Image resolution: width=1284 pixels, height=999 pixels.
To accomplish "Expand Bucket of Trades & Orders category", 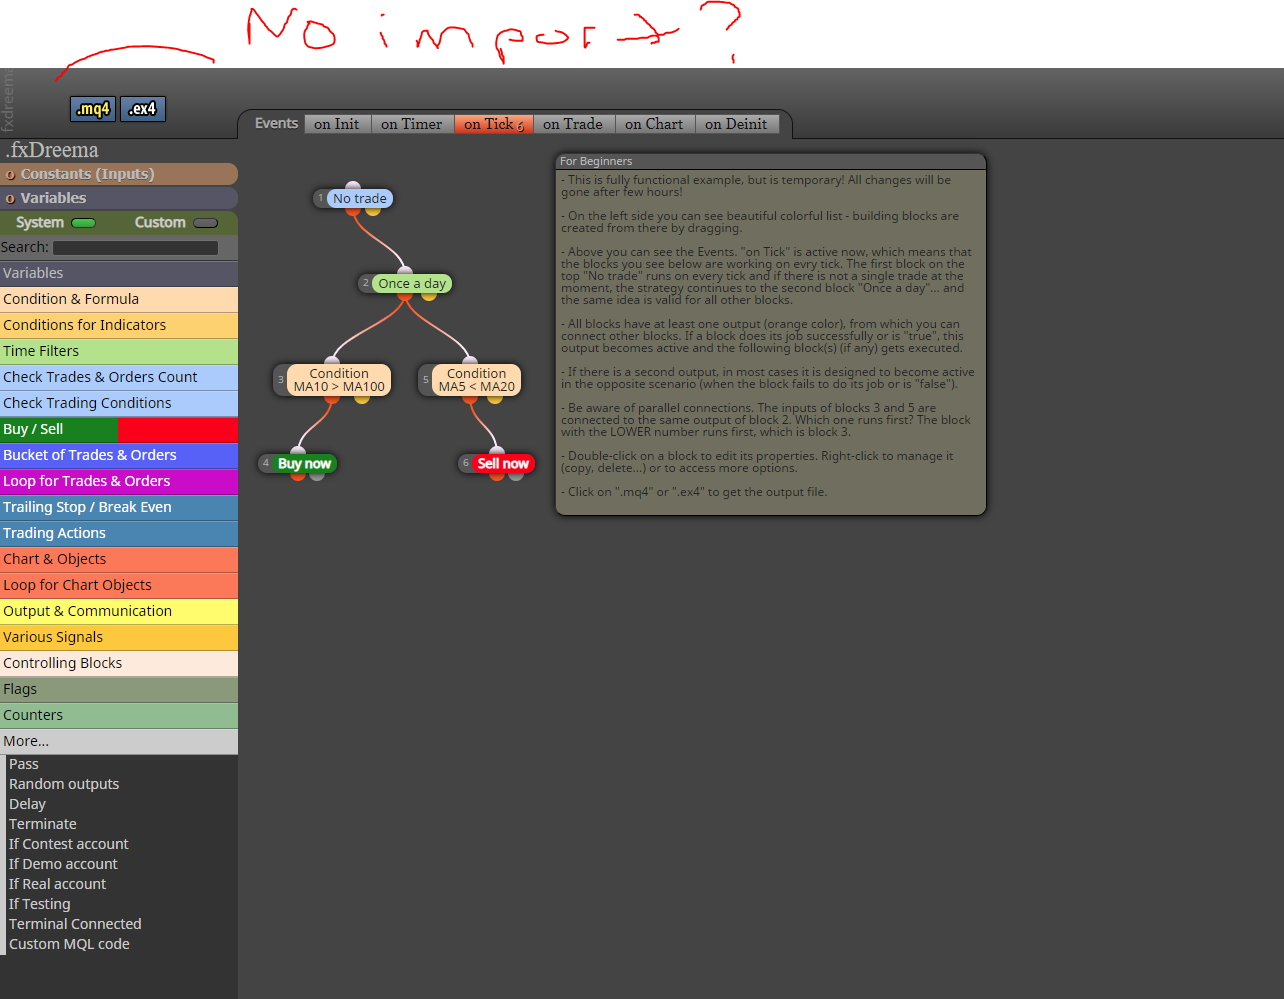I will point(119,455).
